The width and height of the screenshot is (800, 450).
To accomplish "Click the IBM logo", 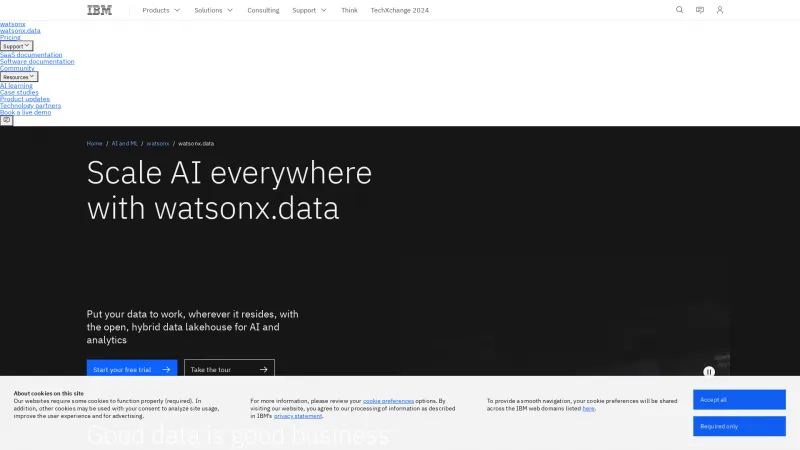I will click(99, 10).
